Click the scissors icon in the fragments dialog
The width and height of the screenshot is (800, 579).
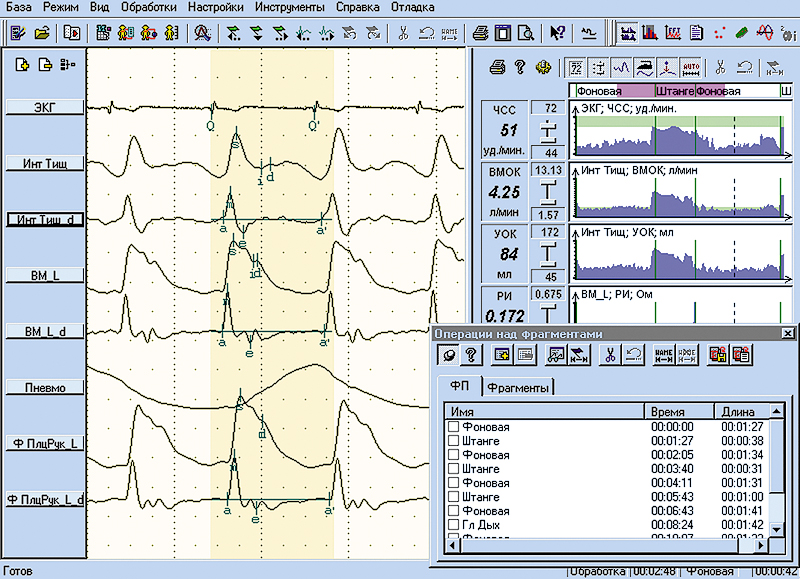point(607,354)
